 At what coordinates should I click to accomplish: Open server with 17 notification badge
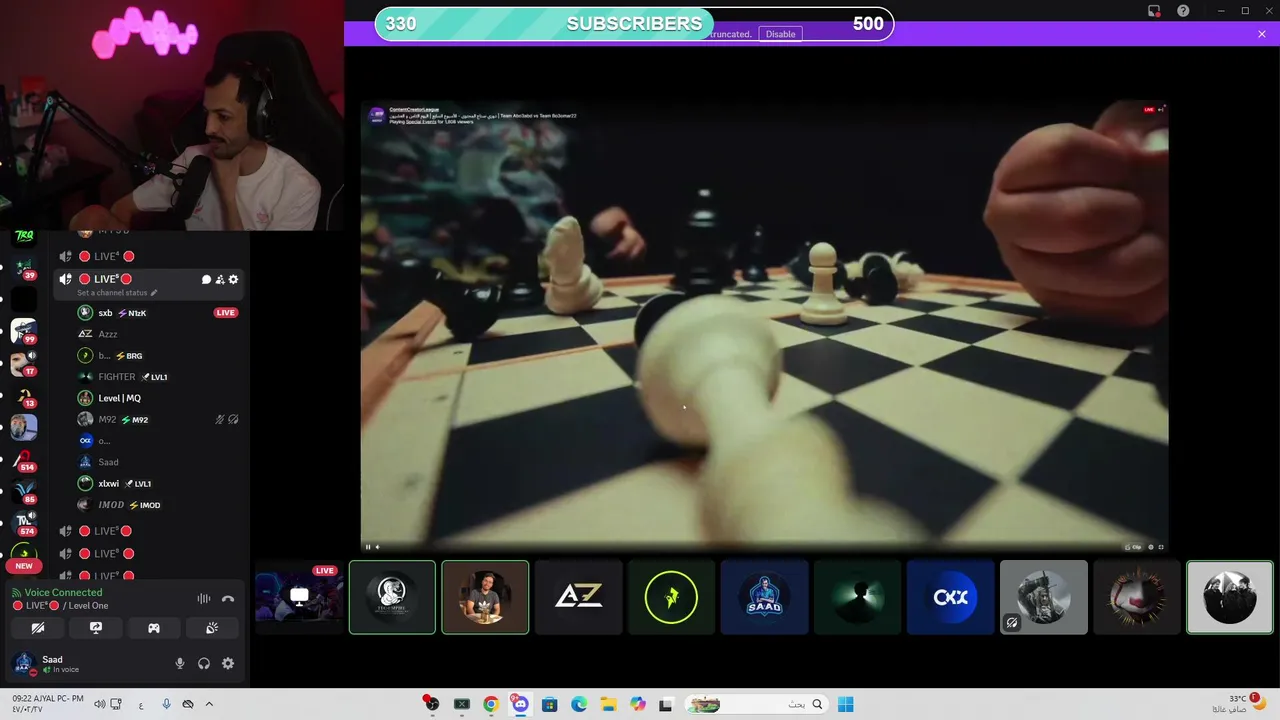tap(24, 363)
